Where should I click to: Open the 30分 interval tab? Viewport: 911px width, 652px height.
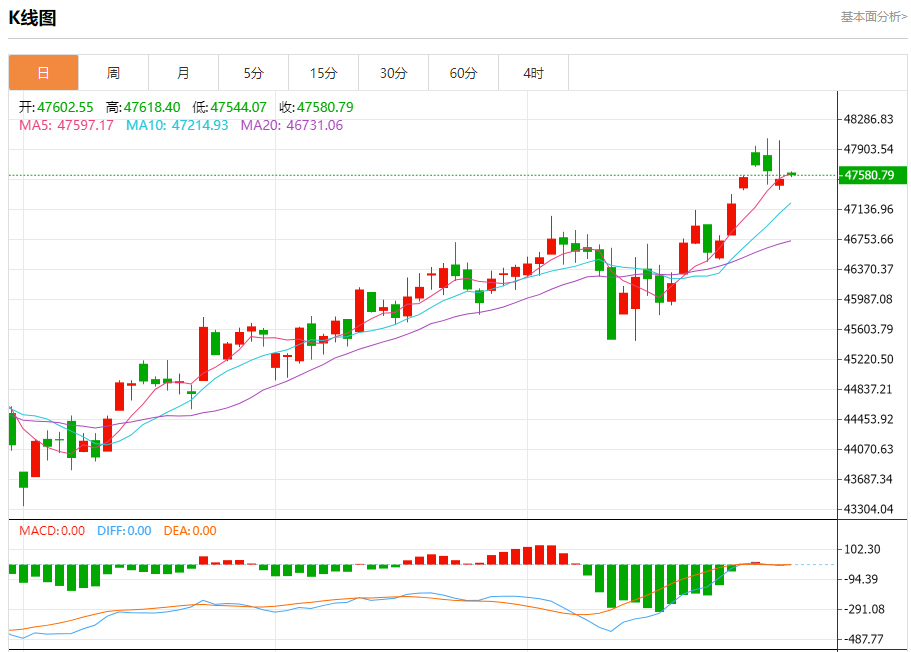(393, 73)
